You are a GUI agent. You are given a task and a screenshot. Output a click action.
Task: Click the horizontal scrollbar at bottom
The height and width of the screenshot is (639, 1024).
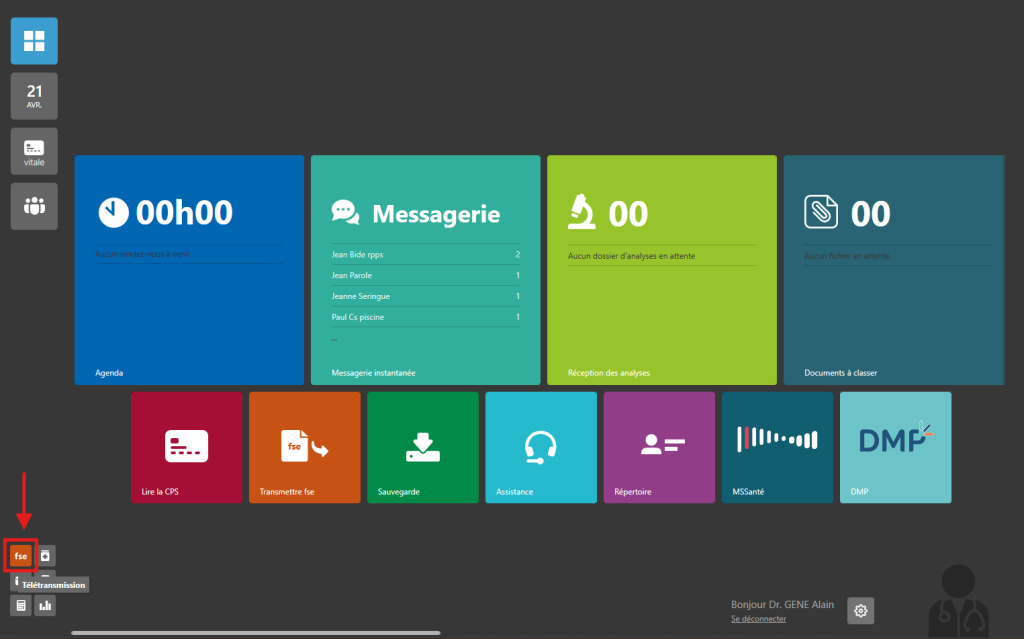256,632
